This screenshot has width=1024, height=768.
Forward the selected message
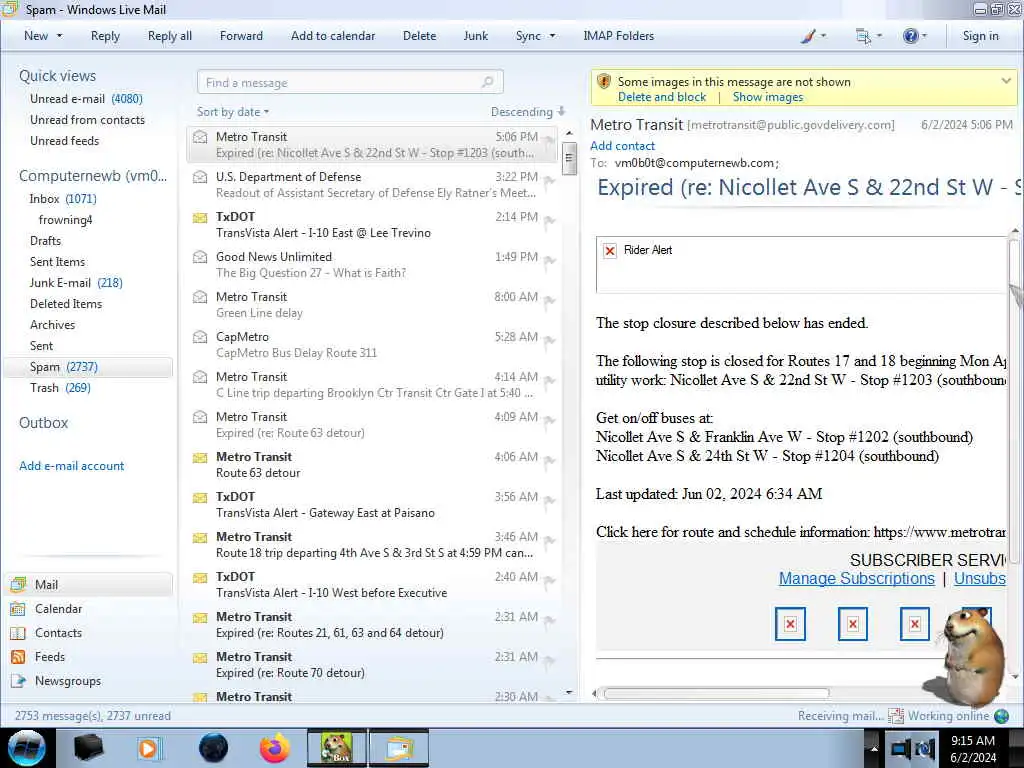click(x=241, y=36)
